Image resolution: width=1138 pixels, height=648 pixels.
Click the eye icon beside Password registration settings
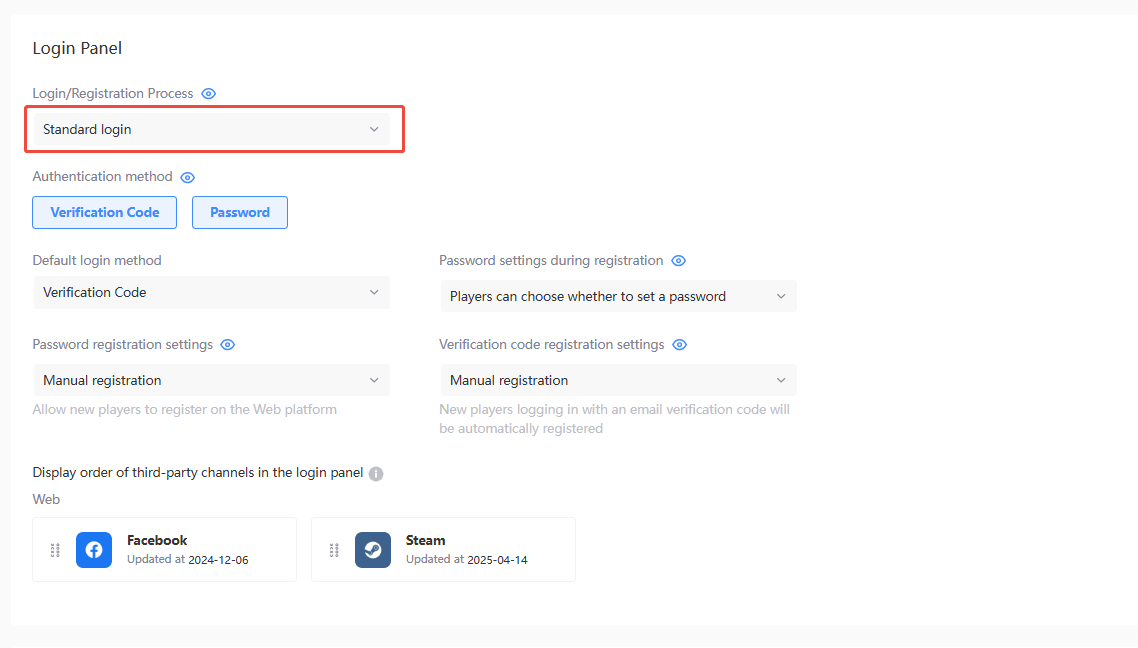pos(227,344)
